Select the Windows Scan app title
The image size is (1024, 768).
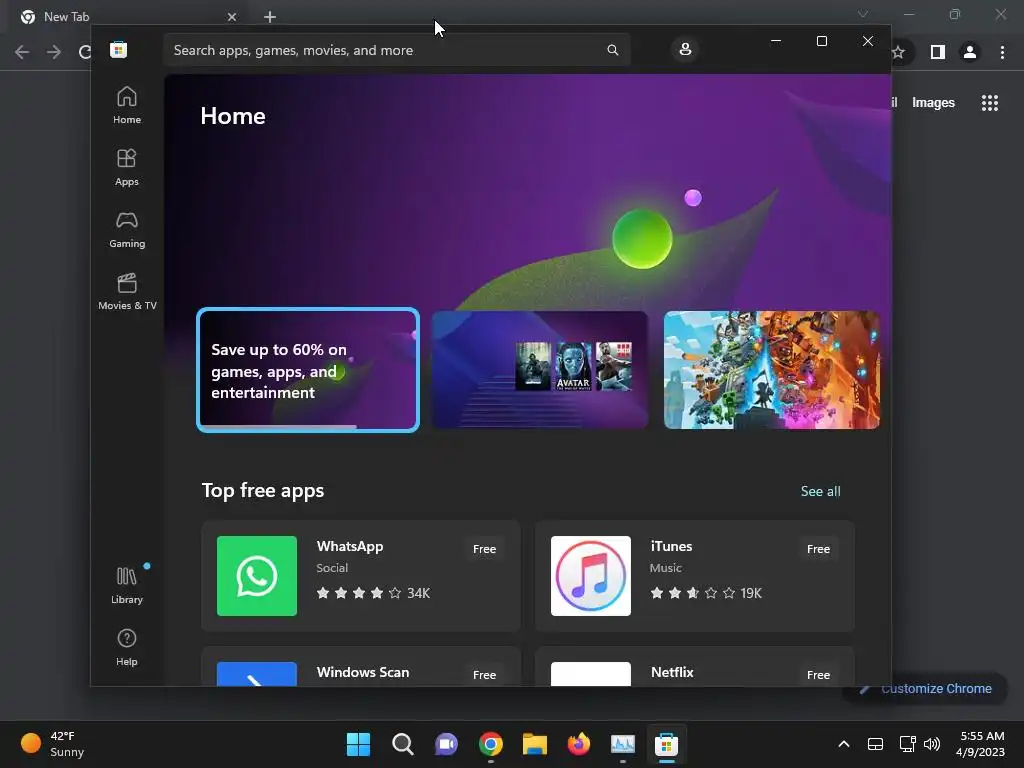pos(363,672)
